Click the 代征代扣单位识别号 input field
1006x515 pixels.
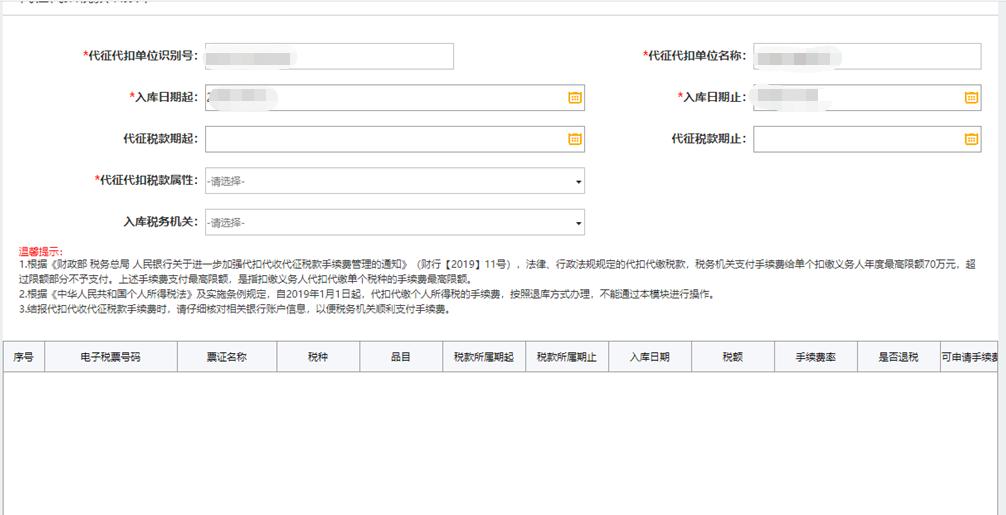click(x=329, y=57)
